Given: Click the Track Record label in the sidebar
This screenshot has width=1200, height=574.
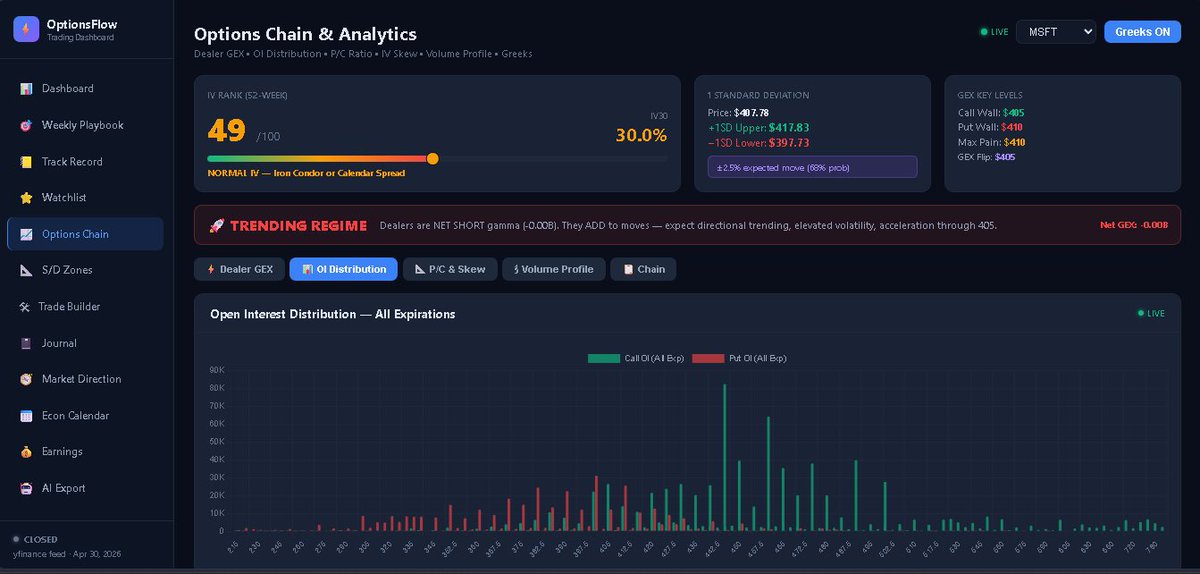Looking at the screenshot, I should pyautogui.click(x=72, y=162).
